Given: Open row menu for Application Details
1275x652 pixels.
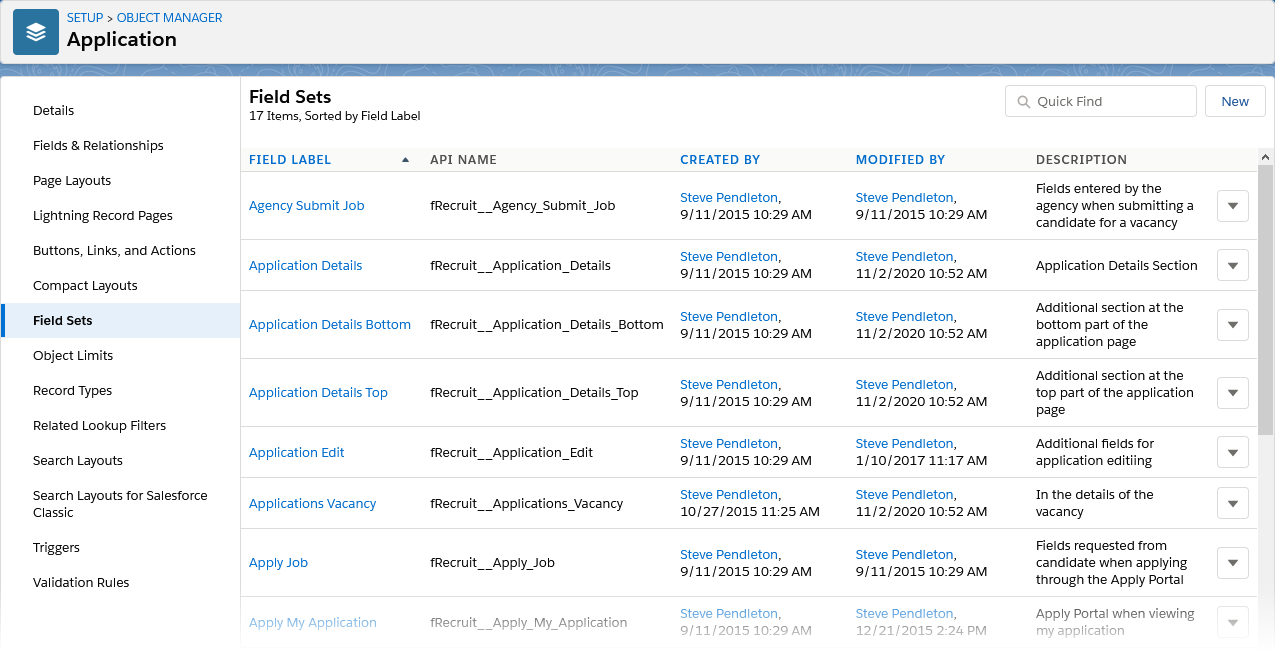Looking at the screenshot, I should click(1232, 266).
